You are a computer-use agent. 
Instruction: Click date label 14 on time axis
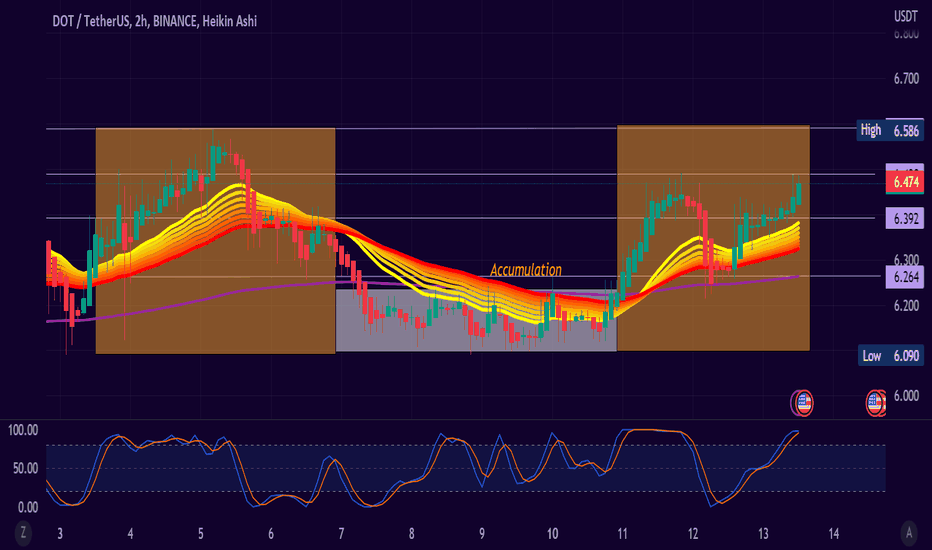pyautogui.click(x=833, y=533)
